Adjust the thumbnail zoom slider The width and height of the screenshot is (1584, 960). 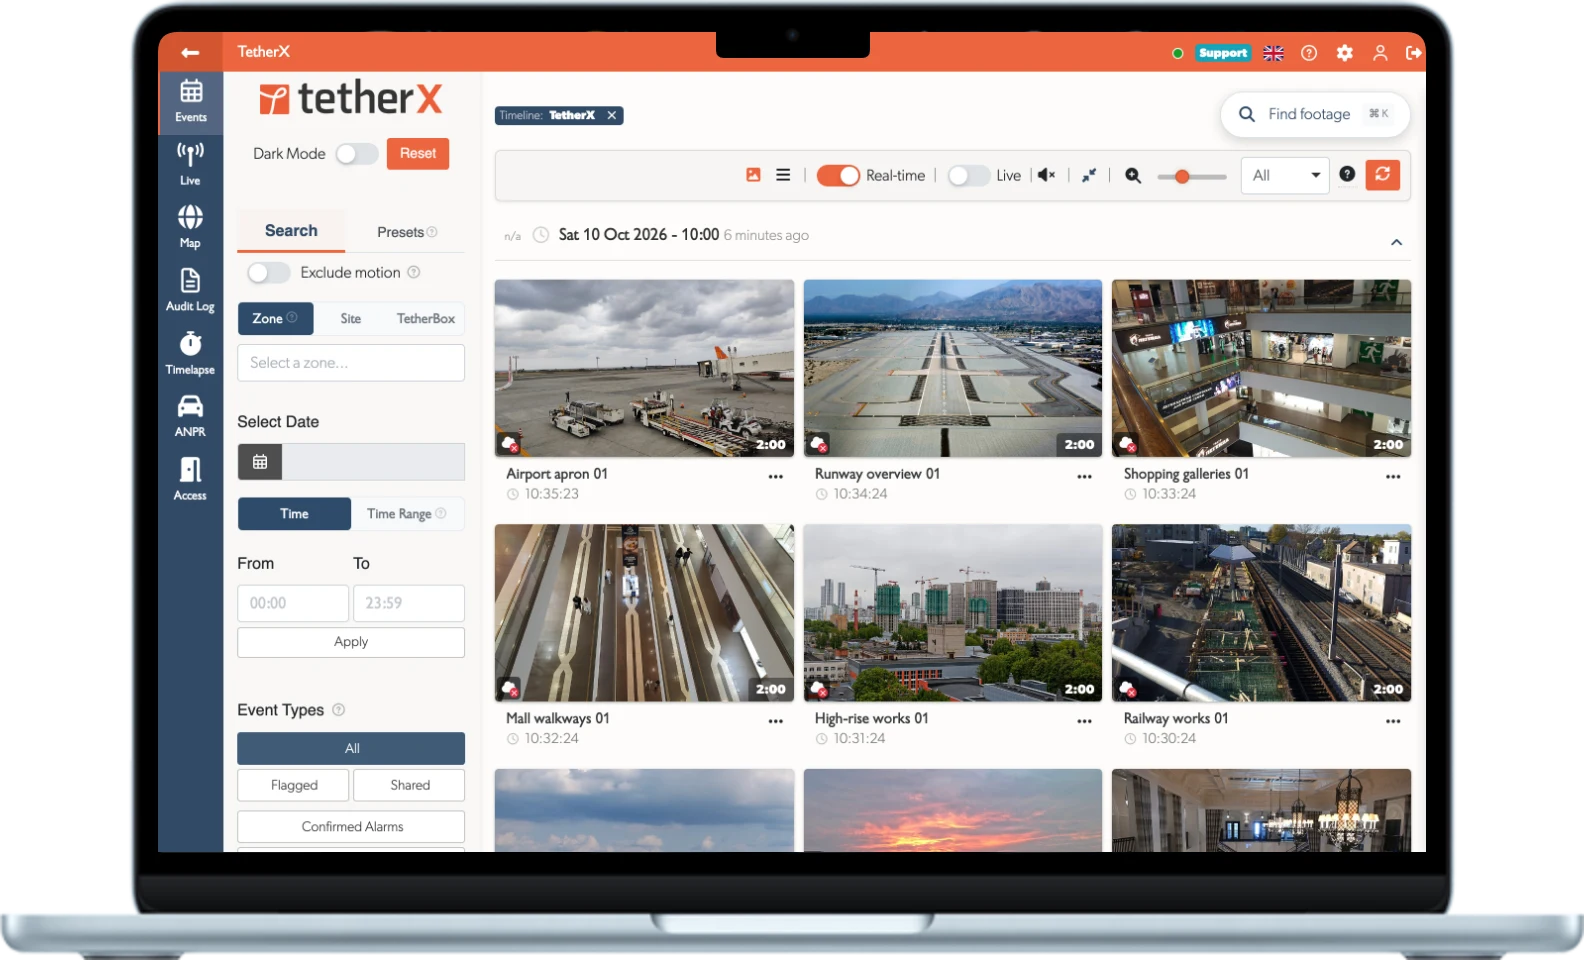coord(1191,177)
